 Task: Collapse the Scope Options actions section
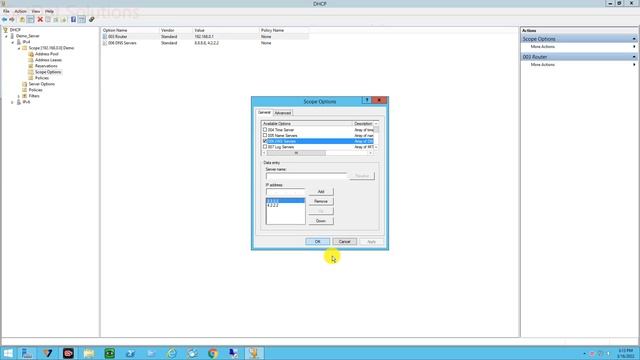(x=634, y=39)
